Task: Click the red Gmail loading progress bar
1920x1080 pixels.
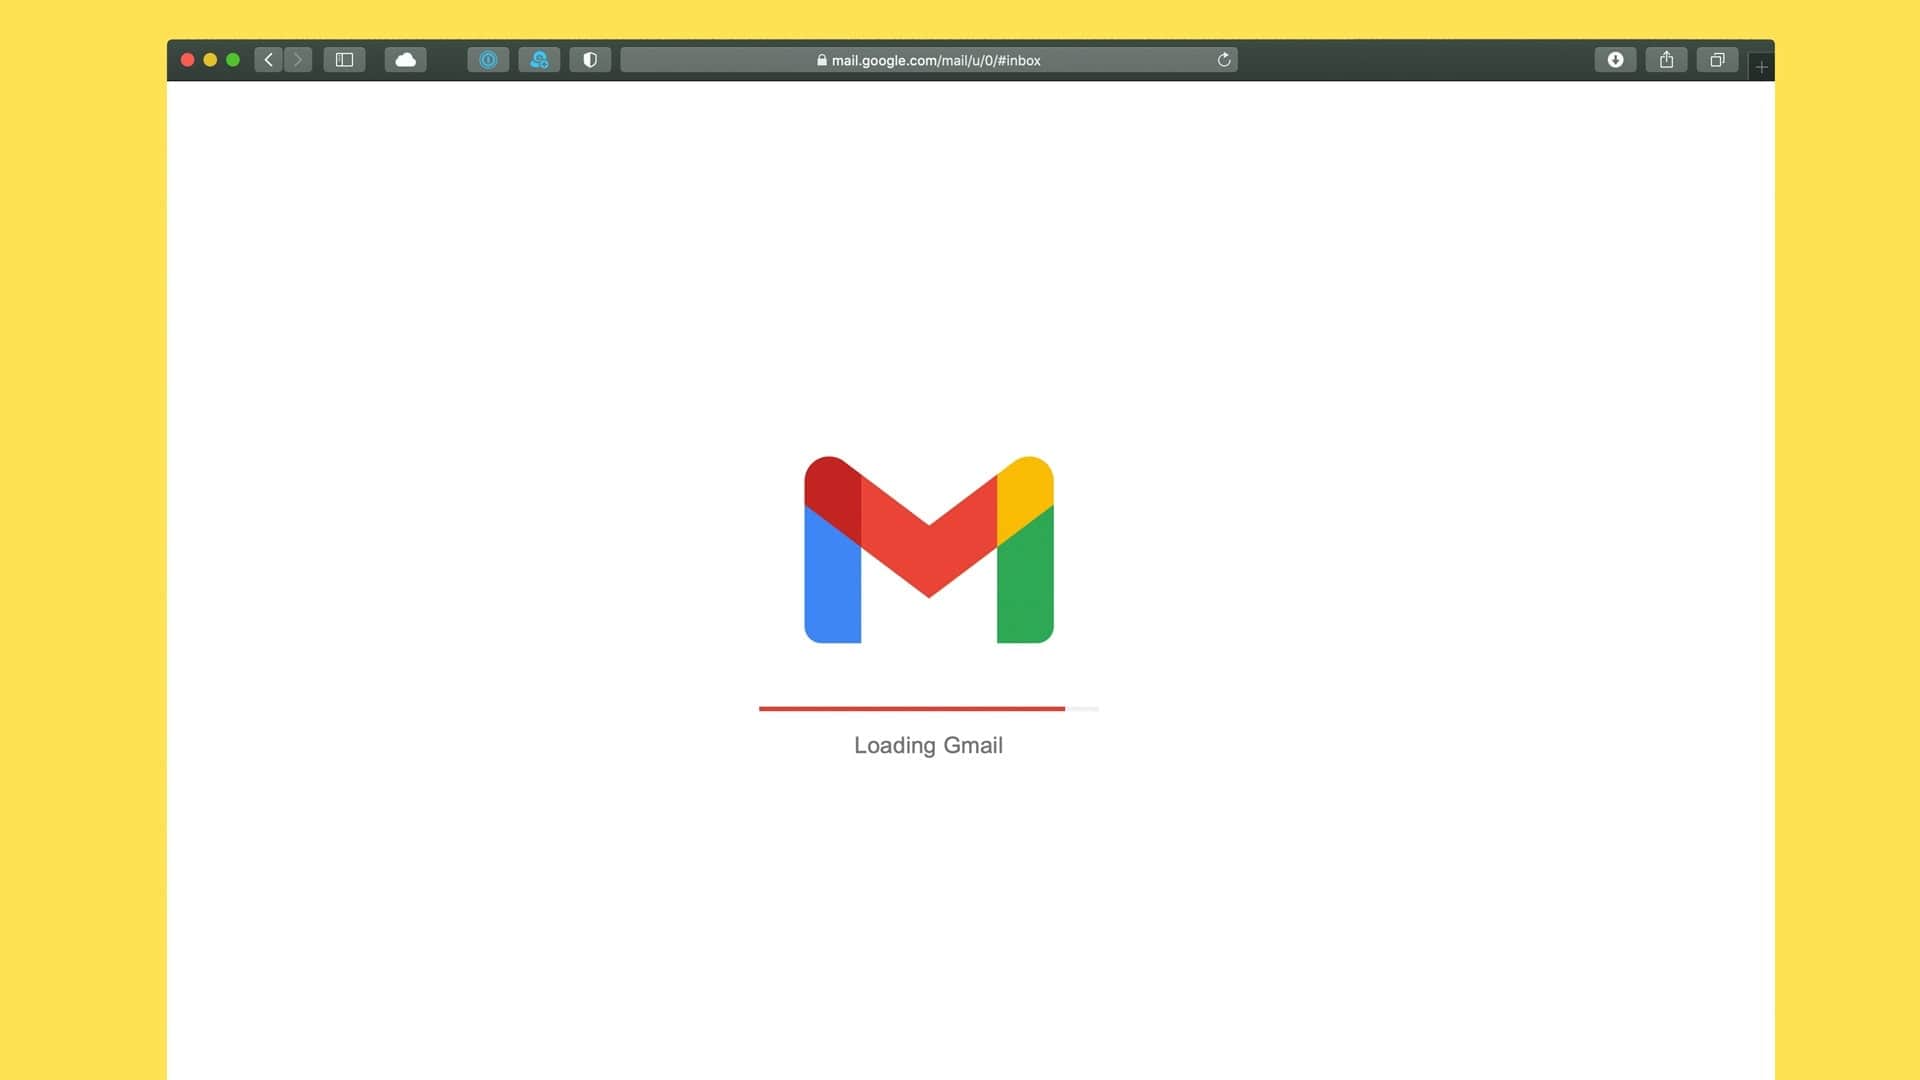Action: coord(912,708)
